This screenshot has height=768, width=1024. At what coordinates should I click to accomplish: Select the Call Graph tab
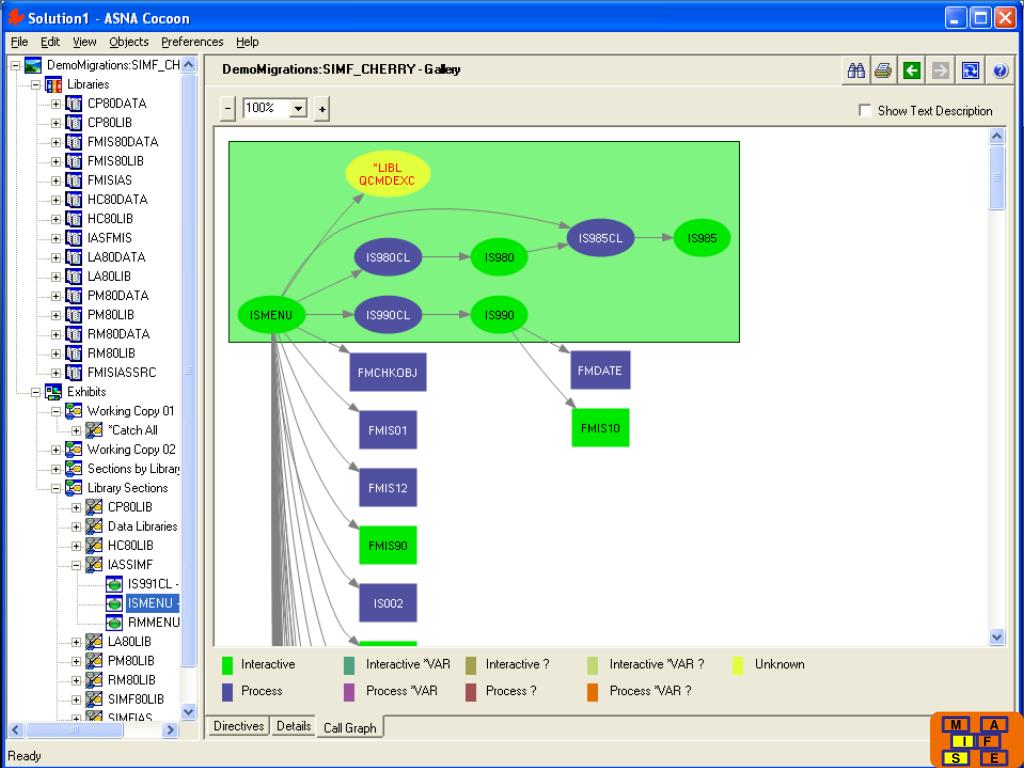(x=350, y=728)
